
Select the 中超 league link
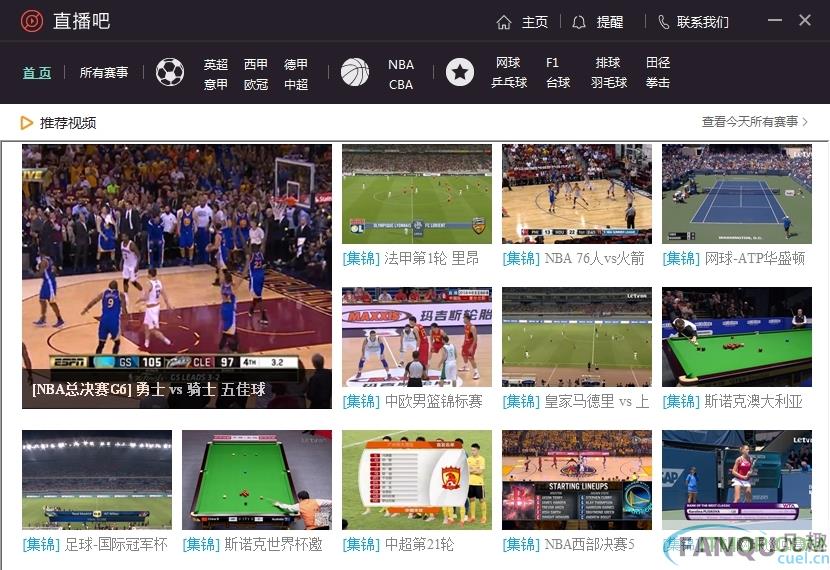pos(296,84)
